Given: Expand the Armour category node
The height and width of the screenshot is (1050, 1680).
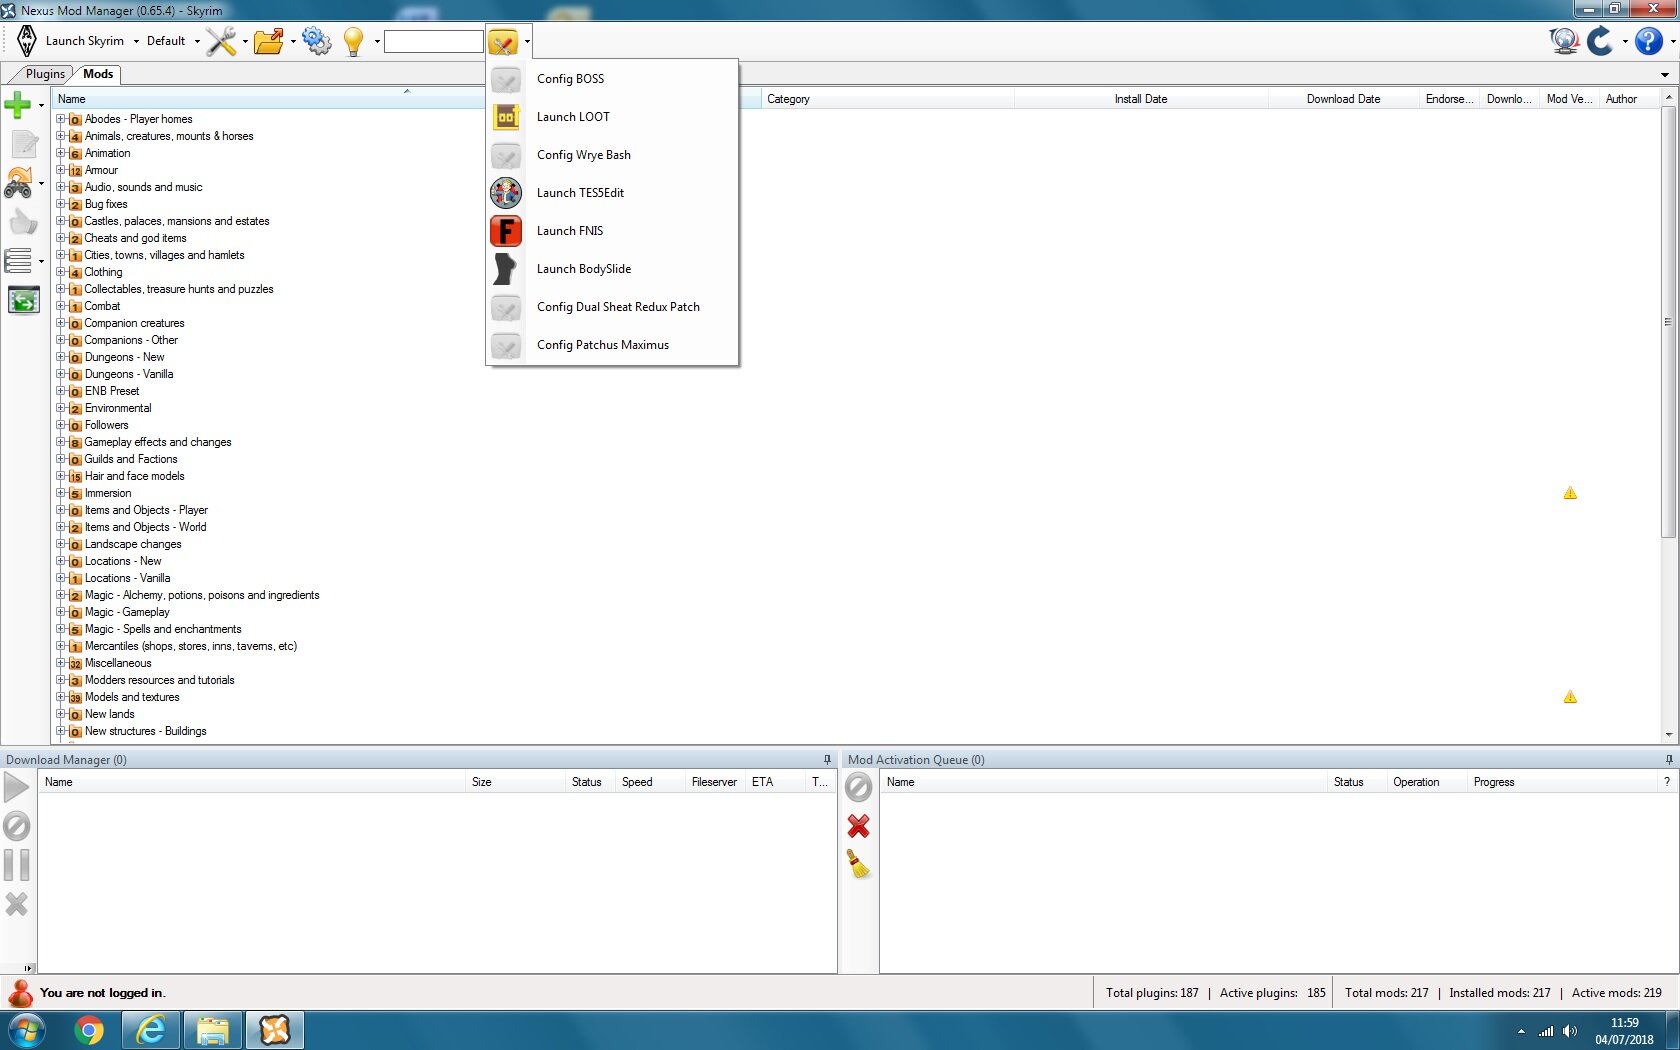Looking at the screenshot, I should click(61, 170).
